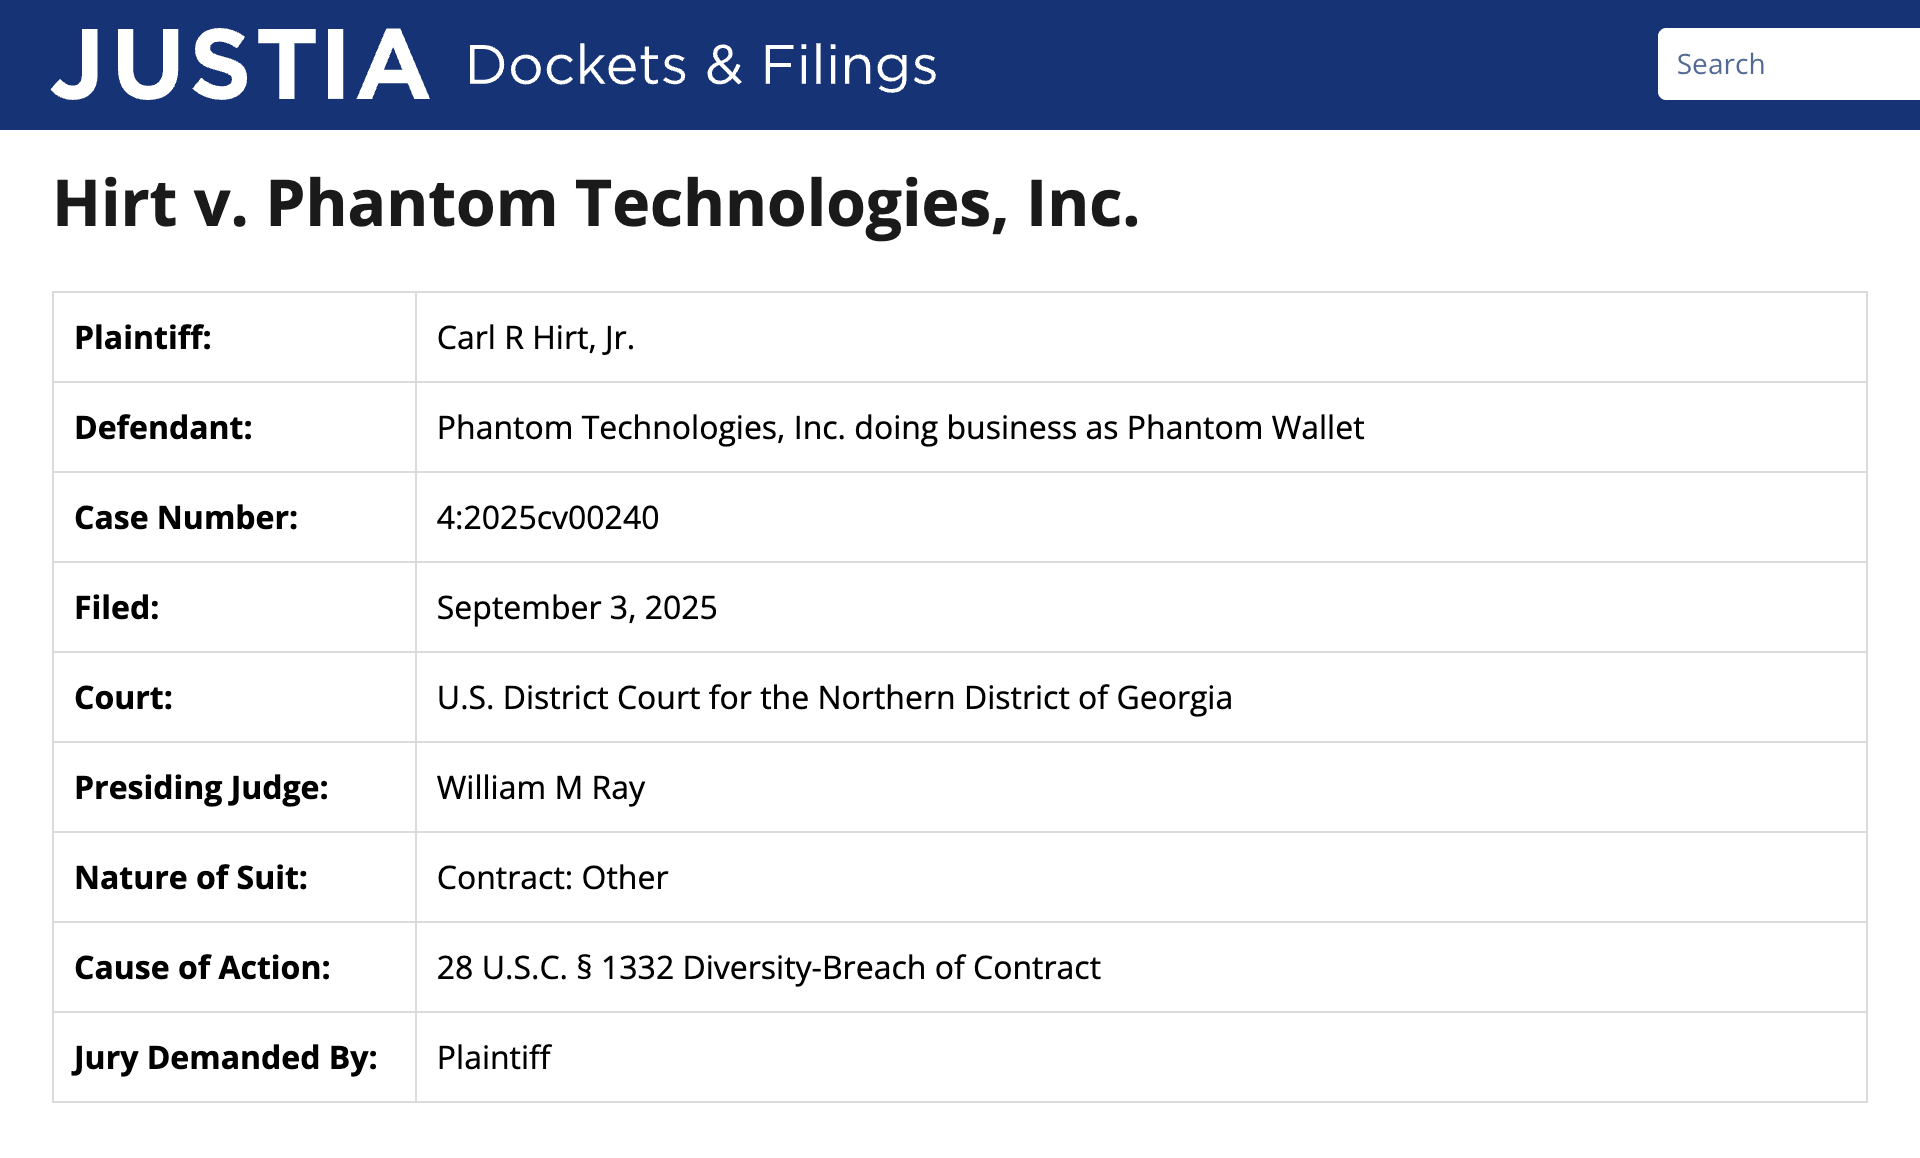
Task: Click the Nature of Suit: label
Action: [x=191, y=878]
